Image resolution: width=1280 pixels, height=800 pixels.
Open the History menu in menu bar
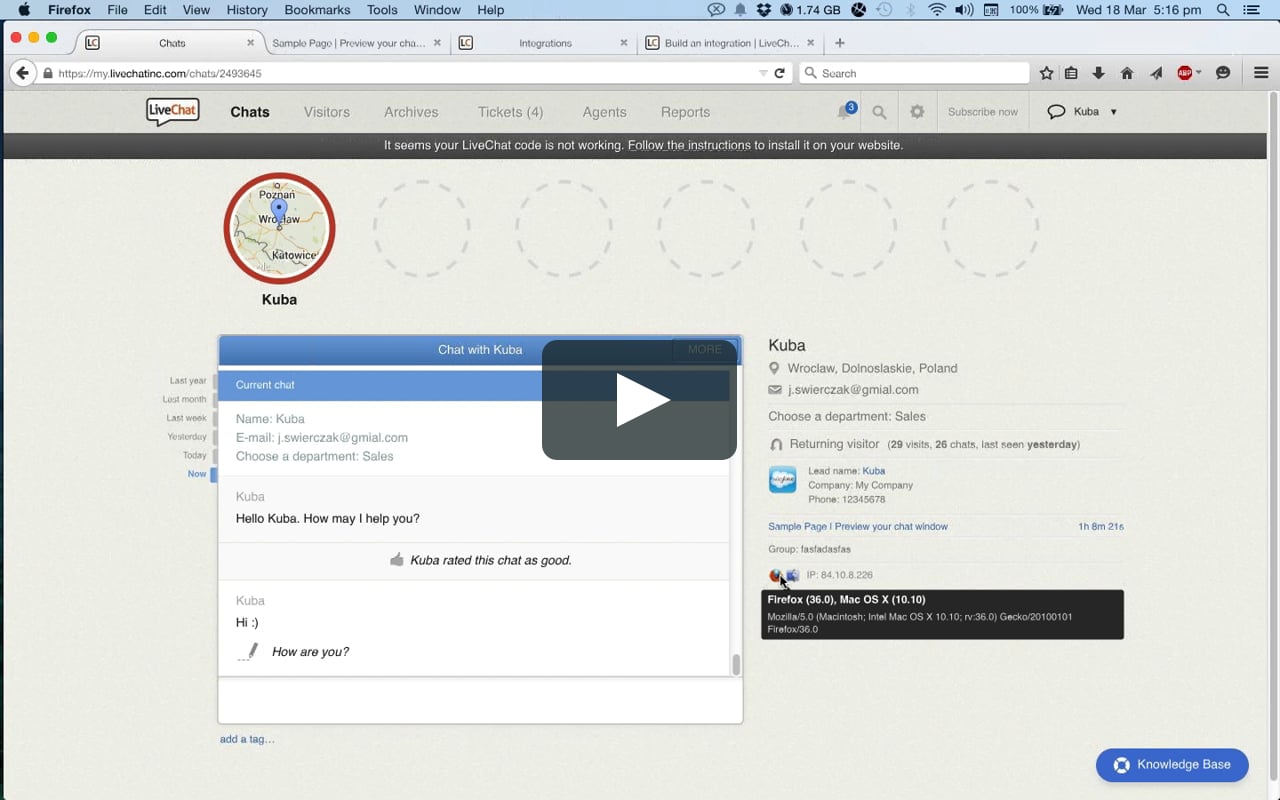click(247, 10)
